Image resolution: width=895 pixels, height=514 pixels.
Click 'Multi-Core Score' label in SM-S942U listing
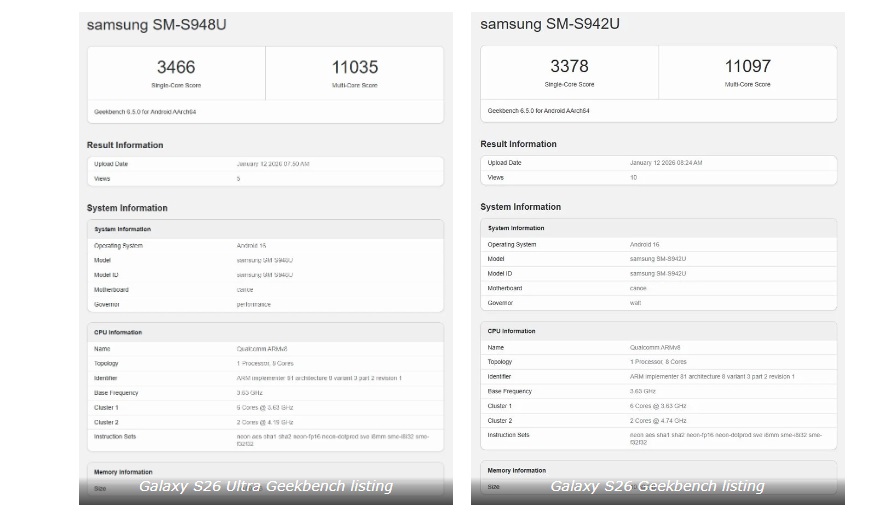(747, 84)
